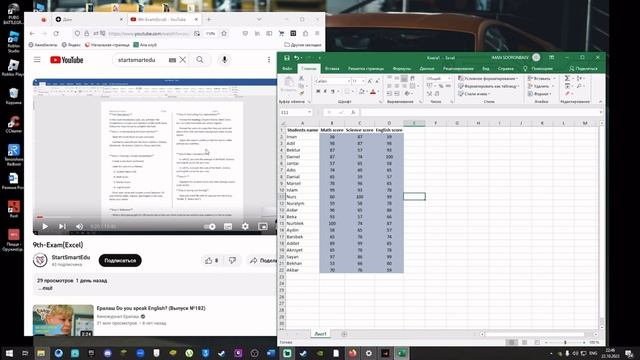640x360 pixels.
Task: Start YouTube voice search microphone
Action: pyautogui.click(x=224, y=60)
